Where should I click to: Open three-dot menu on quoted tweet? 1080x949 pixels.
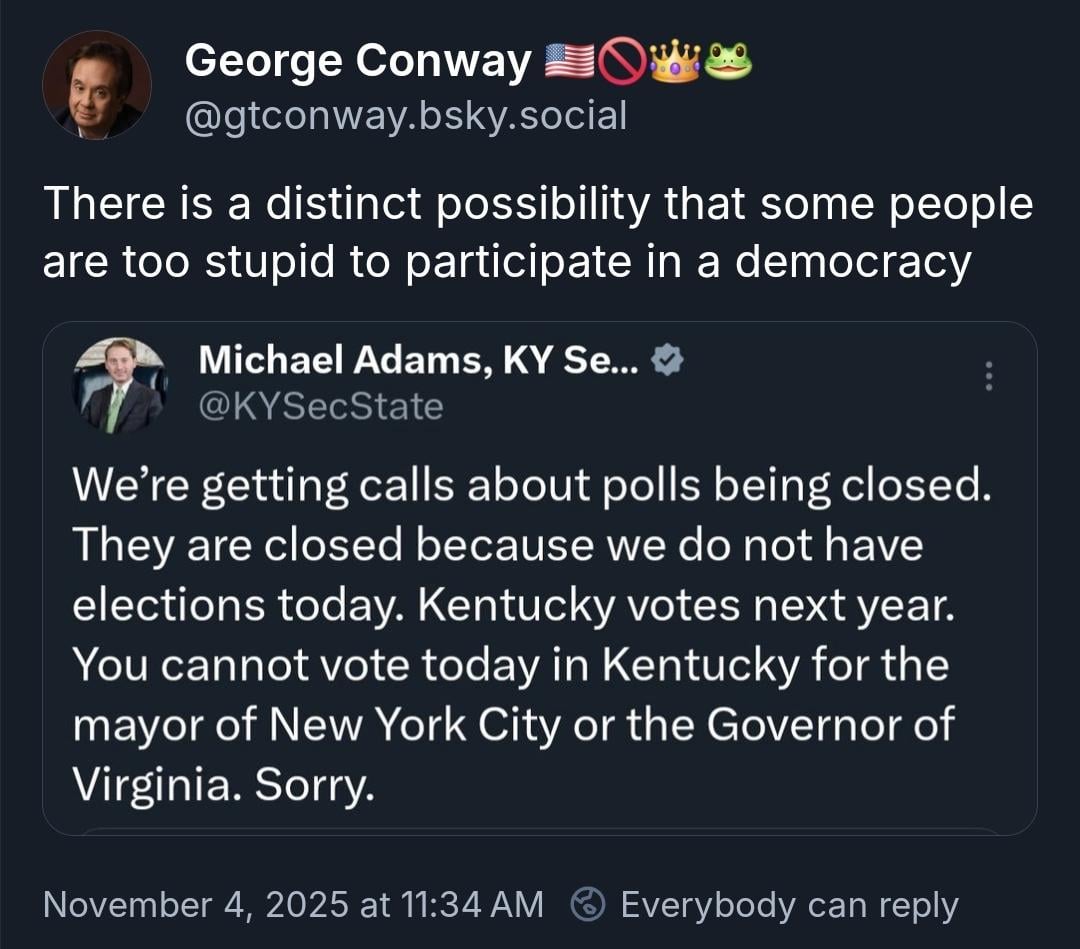pos(989,376)
